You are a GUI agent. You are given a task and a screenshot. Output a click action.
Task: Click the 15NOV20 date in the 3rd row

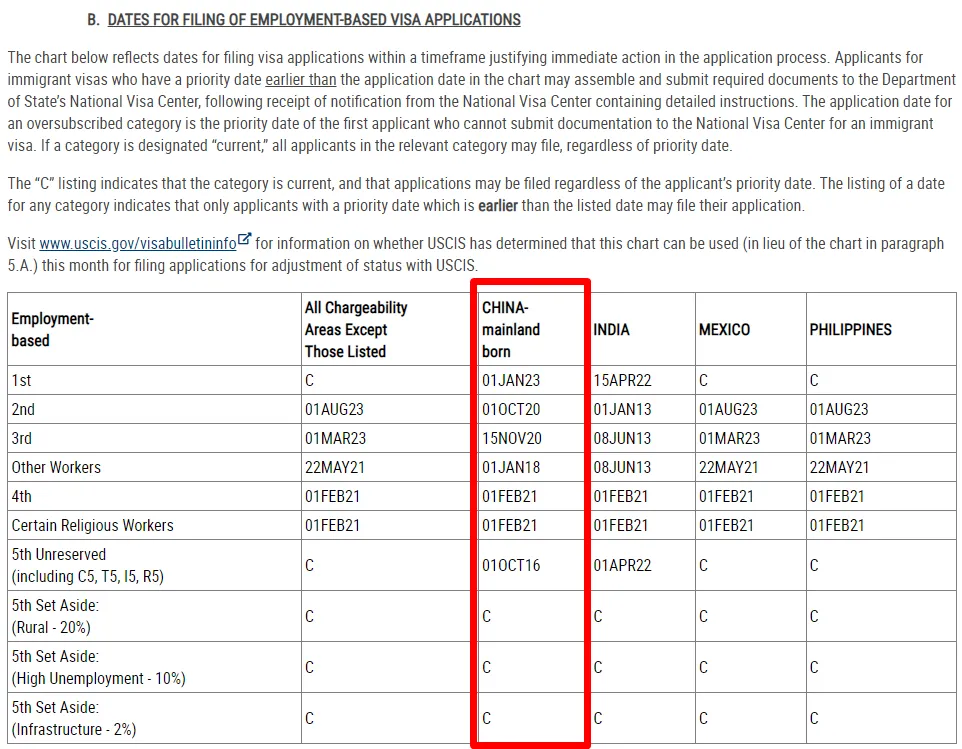tap(511, 439)
